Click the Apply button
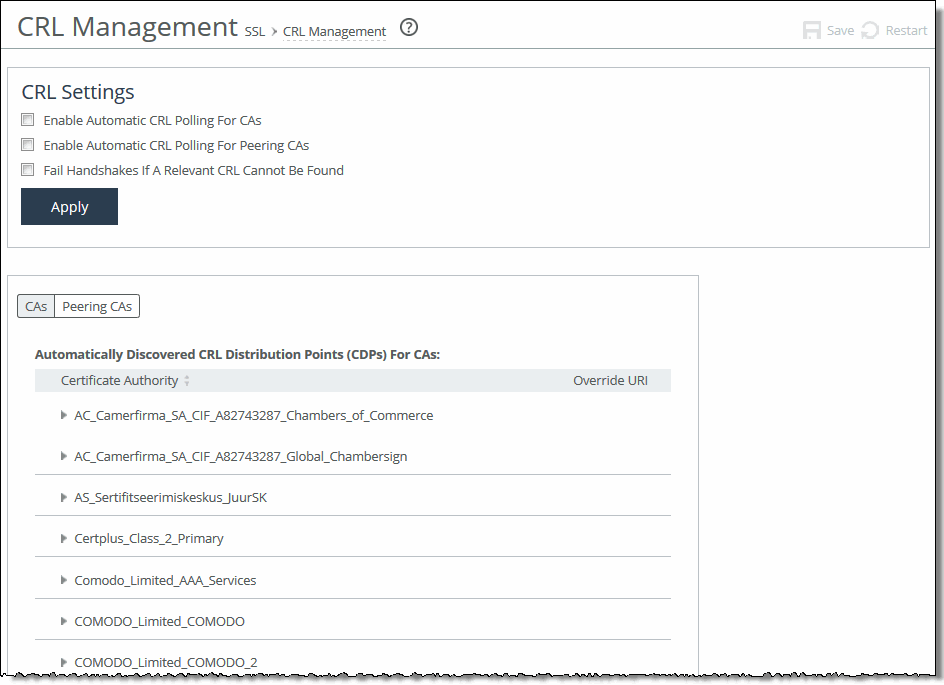Viewport: 944px width, 685px height. point(69,206)
